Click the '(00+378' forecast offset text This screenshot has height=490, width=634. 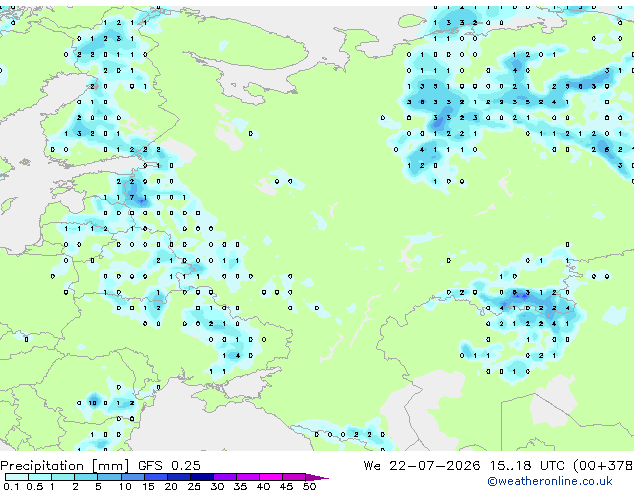tap(603, 465)
